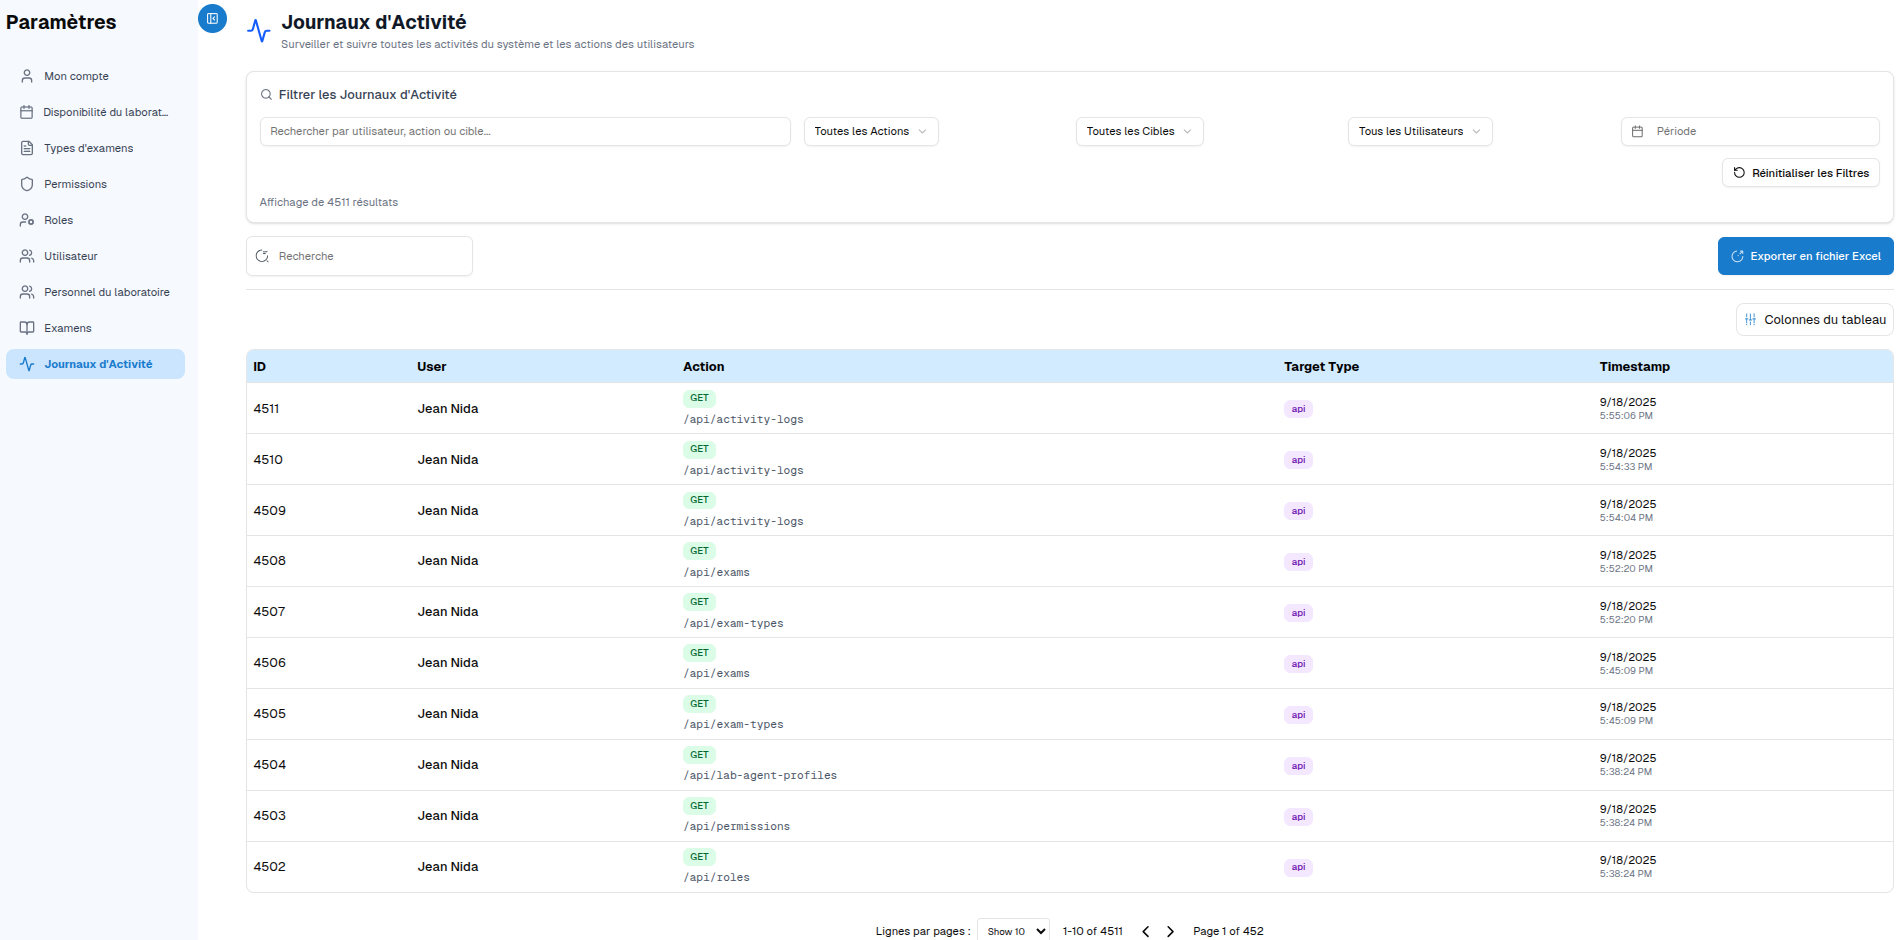Click the user icon beside Mon compte
Image resolution: width=1904 pixels, height=940 pixels.
click(27, 76)
